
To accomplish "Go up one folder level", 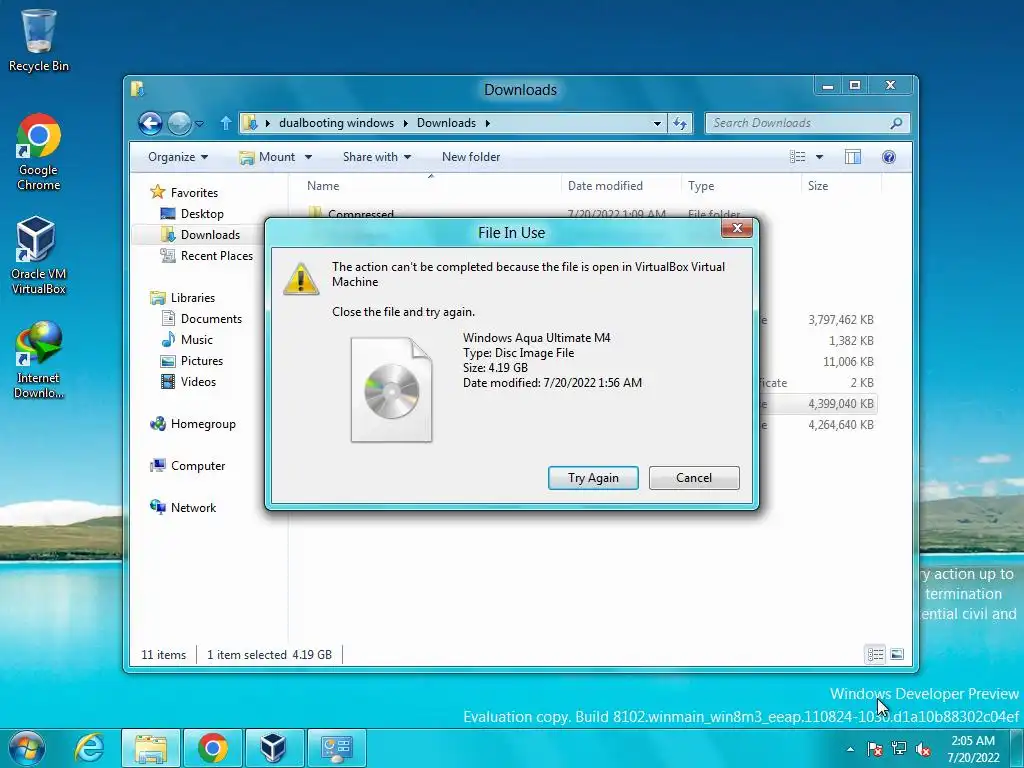I will point(226,123).
